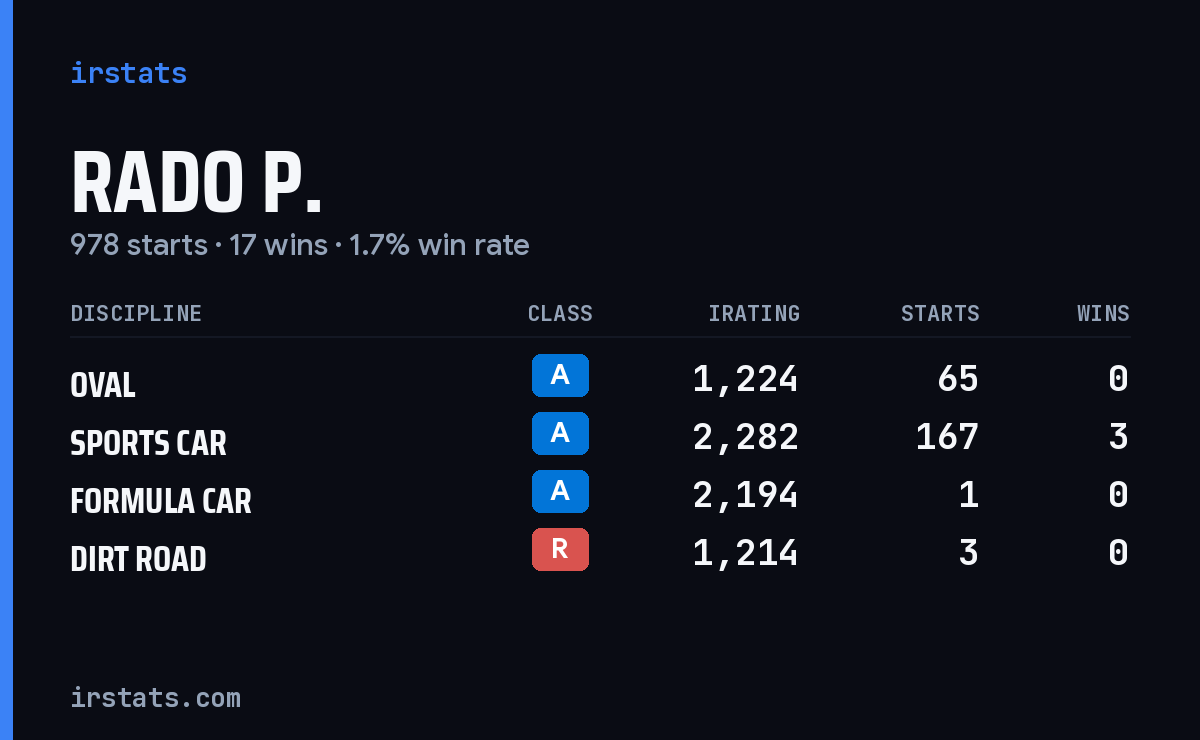
Task: Click the irstats logo text at top
Action: pos(128,73)
